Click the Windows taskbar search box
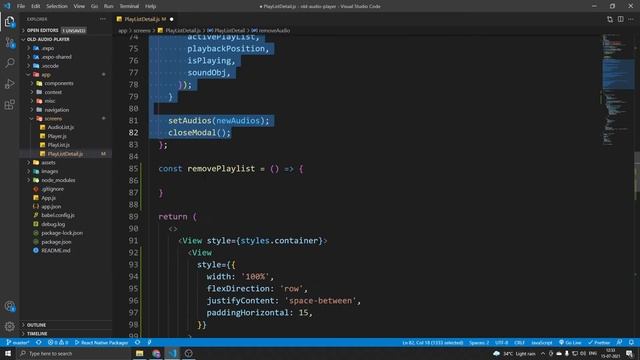 coord(74,353)
